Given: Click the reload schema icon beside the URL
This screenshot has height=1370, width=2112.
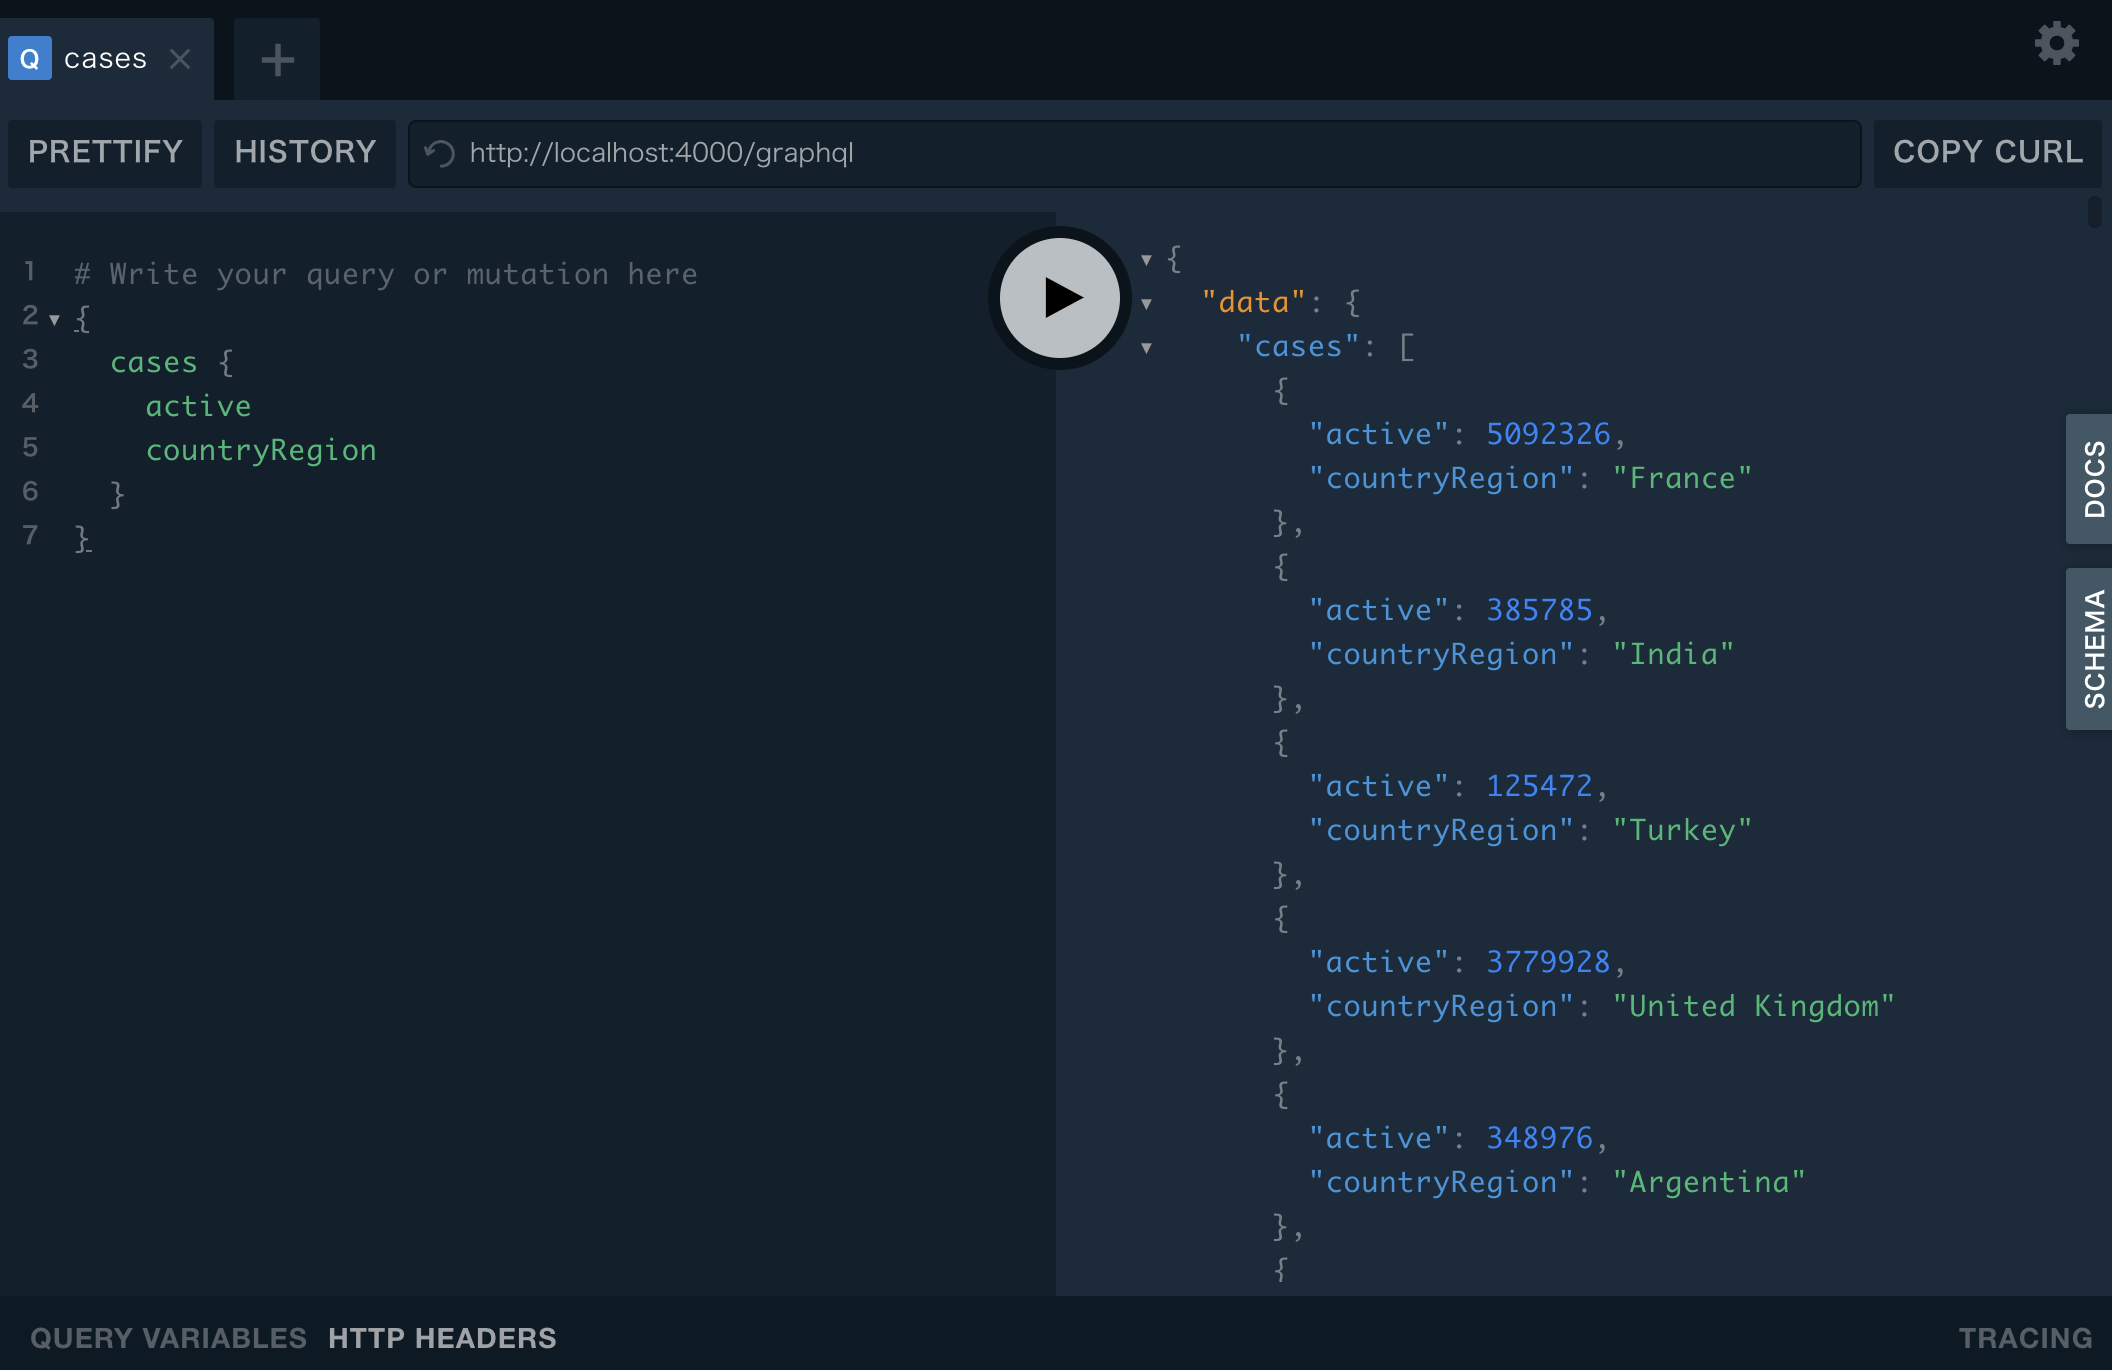Looking at the screenshot, I should tap(440, 153).
